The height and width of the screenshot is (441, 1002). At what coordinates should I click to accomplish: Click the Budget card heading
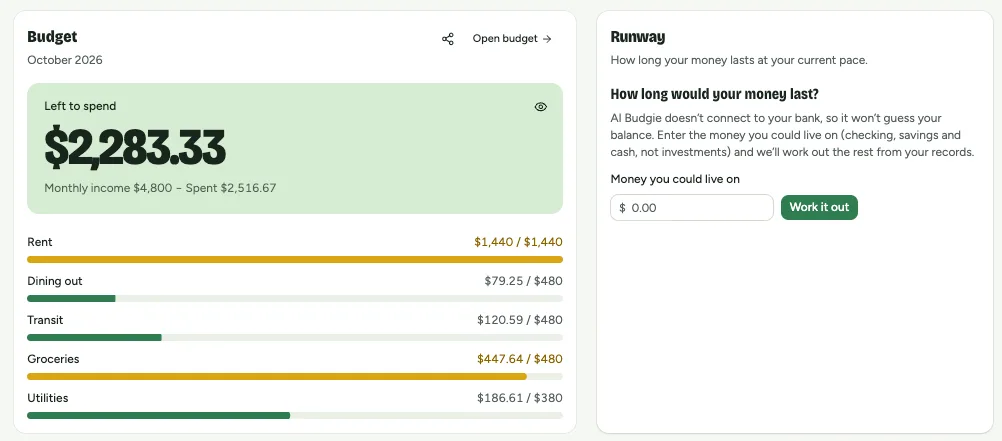coord(52,37)
